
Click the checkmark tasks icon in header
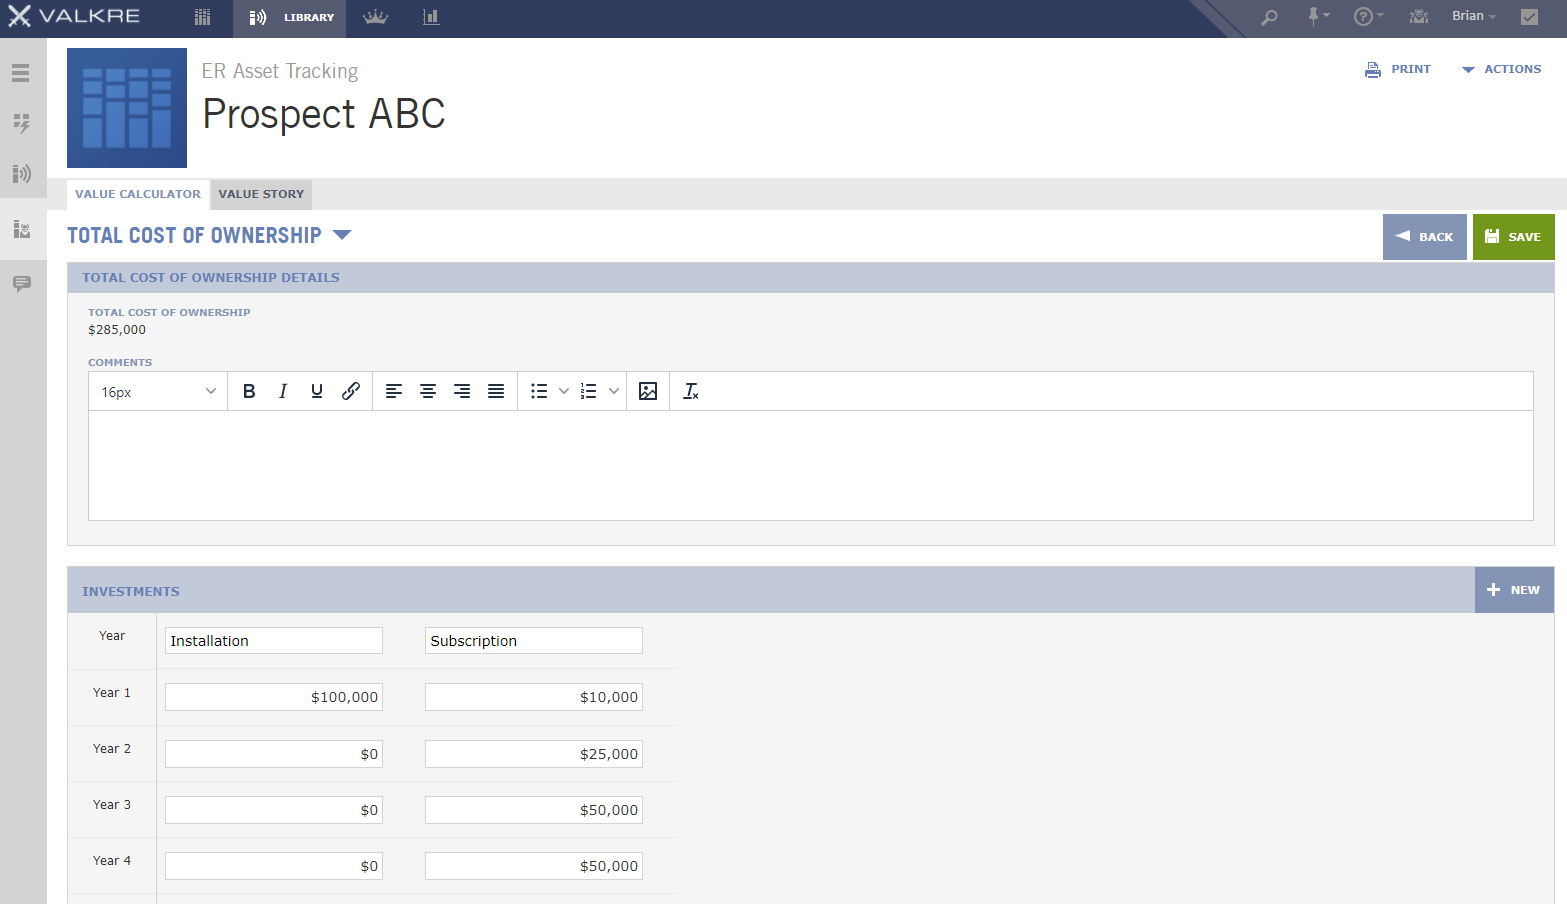coord(1529,16)
